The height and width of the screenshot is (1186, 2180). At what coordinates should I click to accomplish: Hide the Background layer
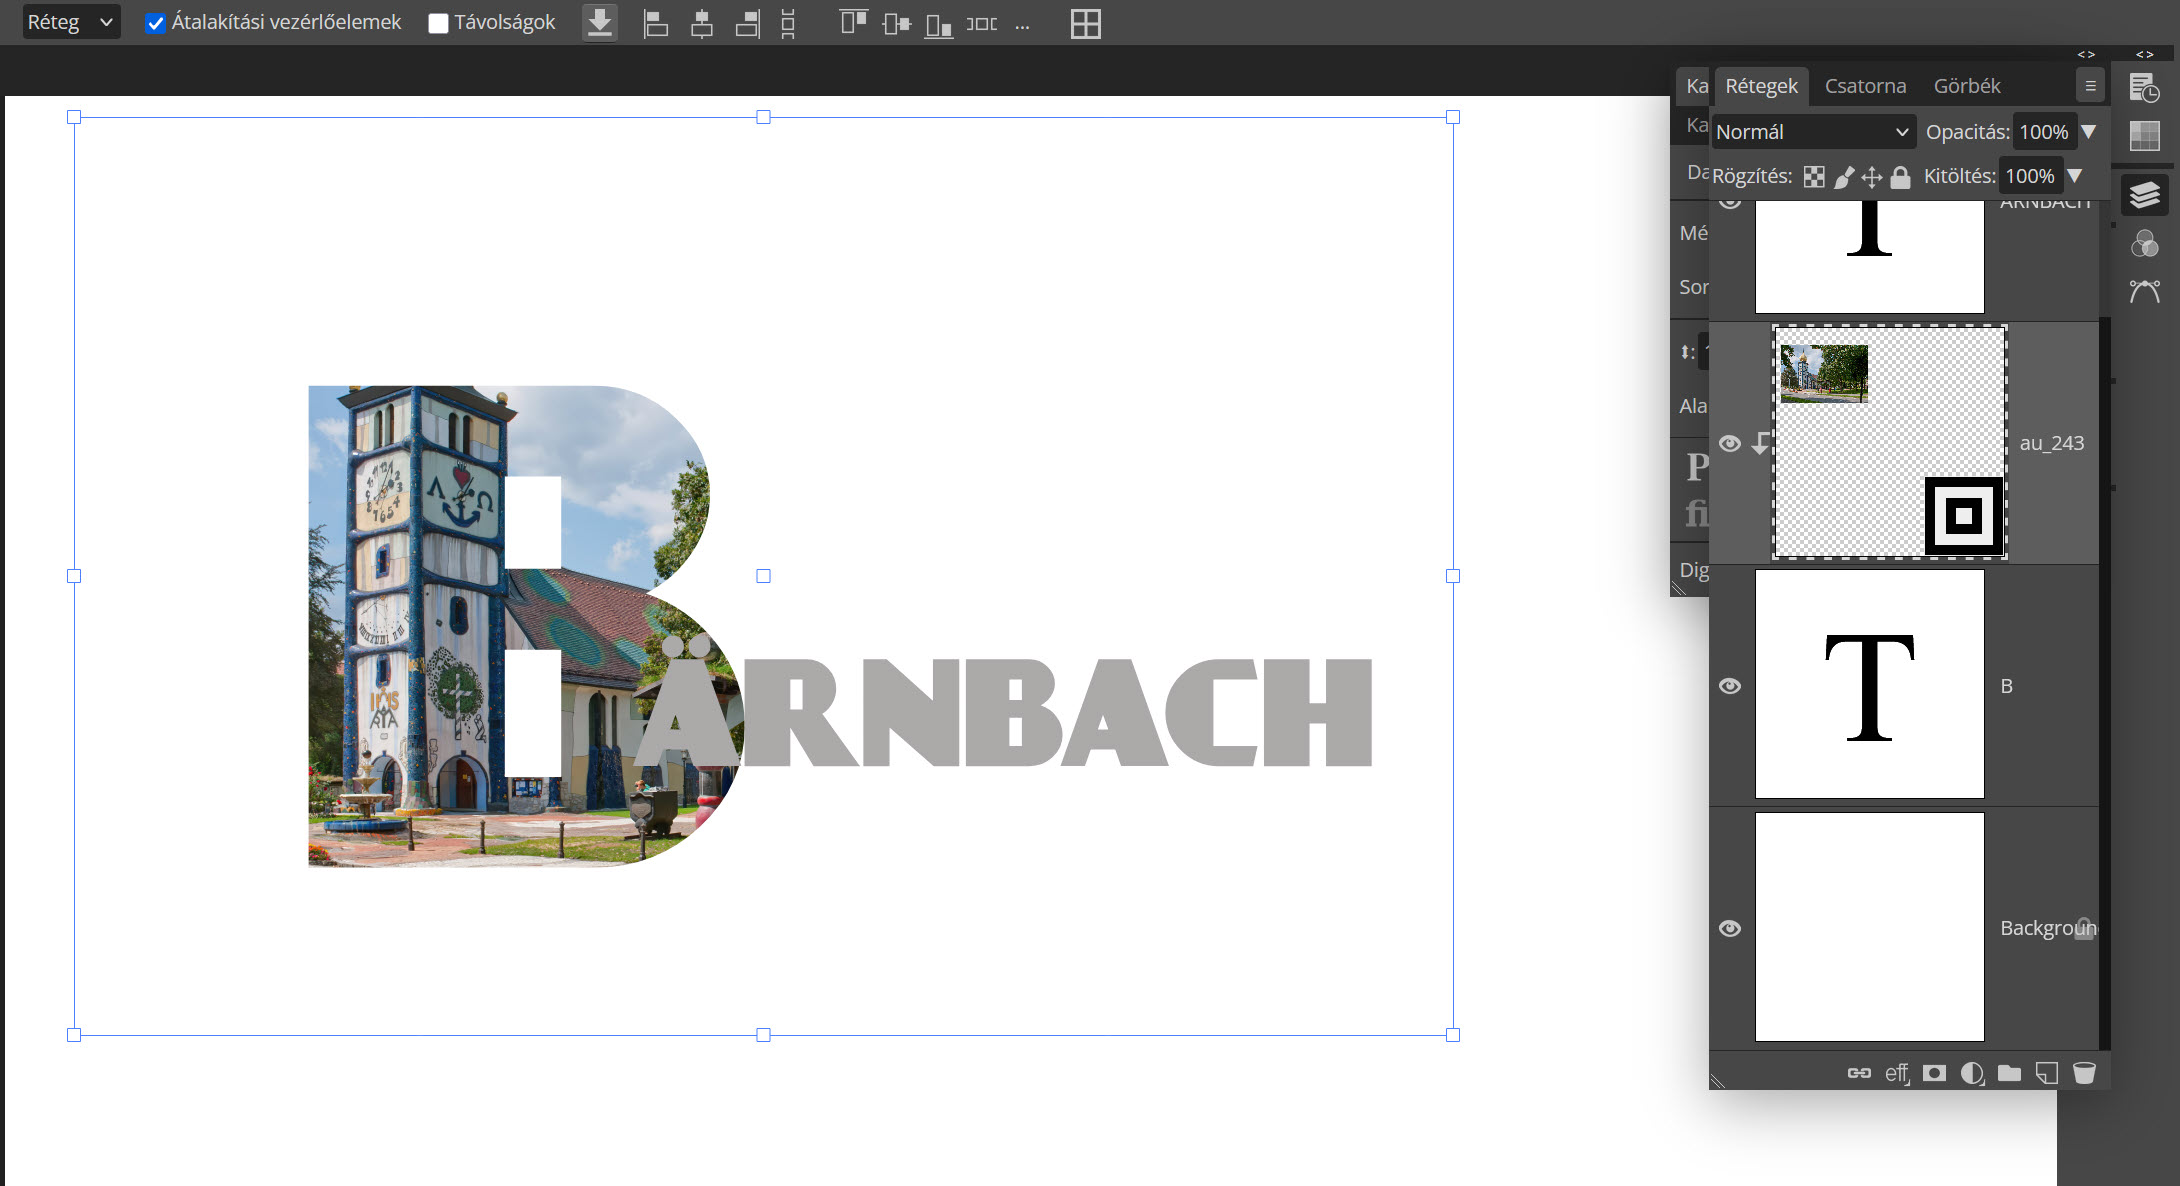tap(1730, 929)
